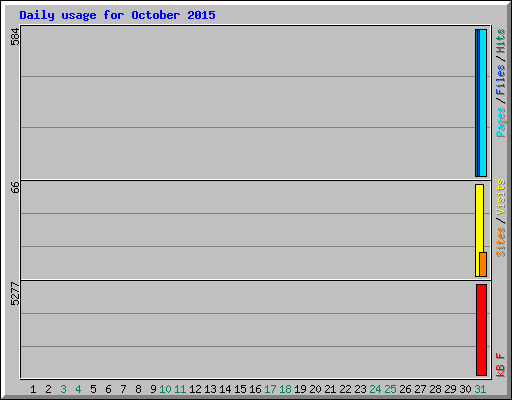Click day '9' on the x-axis
Screen dimensions: 512x400
(153, 389)
